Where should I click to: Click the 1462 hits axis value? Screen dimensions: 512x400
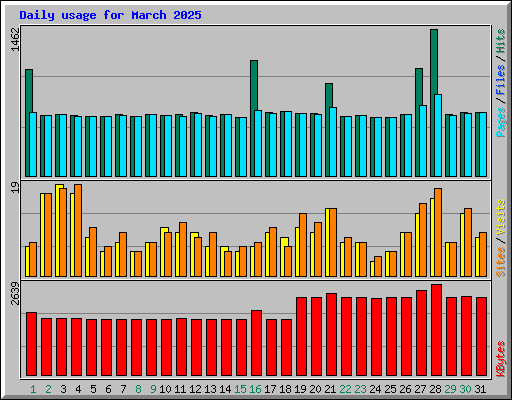click(x=15, y=39)
